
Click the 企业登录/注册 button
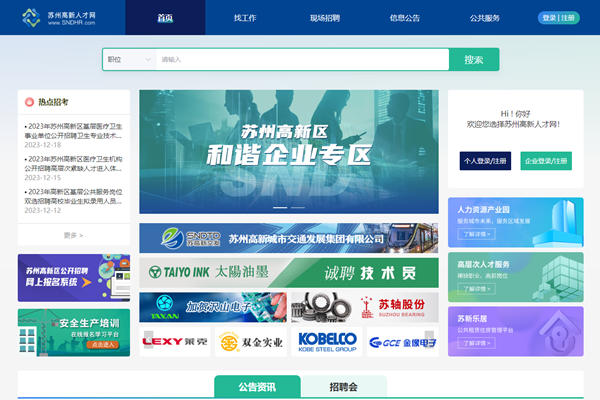tap(546, 161)
